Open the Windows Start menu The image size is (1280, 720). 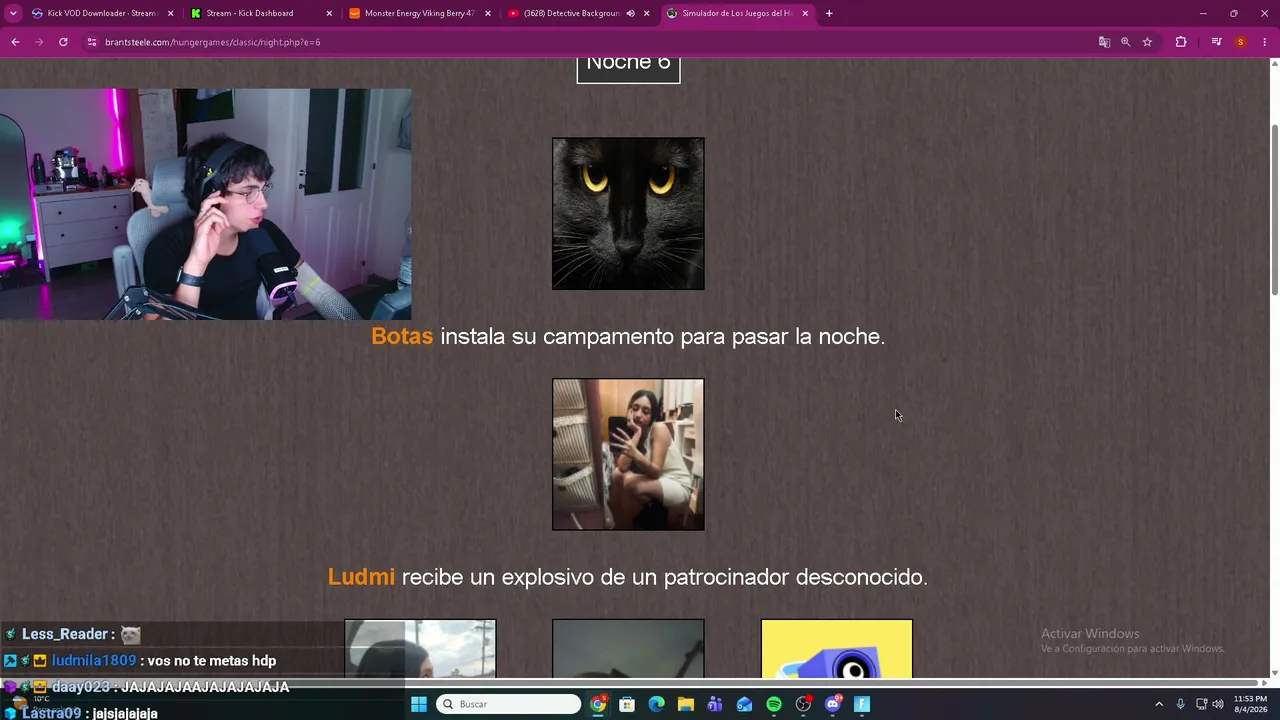coord(419,704)
